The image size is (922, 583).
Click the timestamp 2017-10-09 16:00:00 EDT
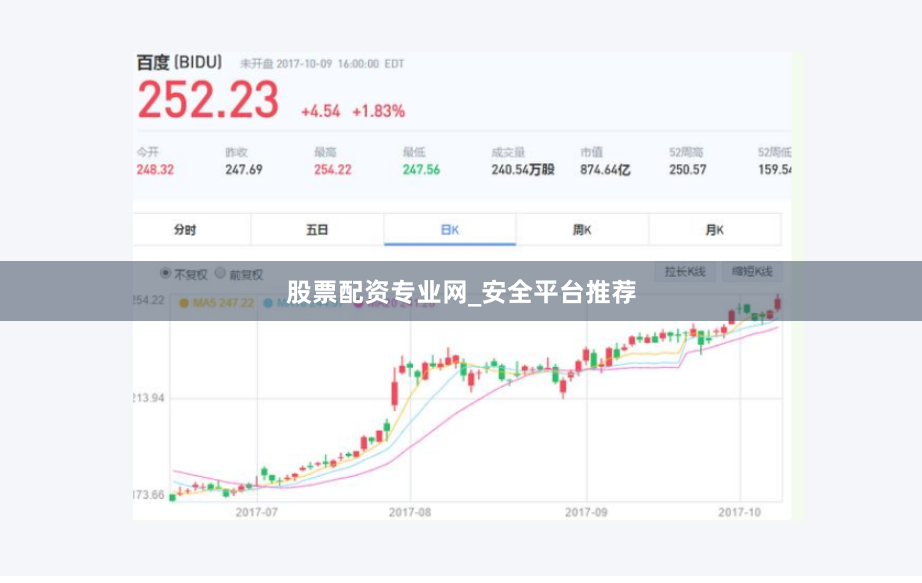tap(340, 64)
